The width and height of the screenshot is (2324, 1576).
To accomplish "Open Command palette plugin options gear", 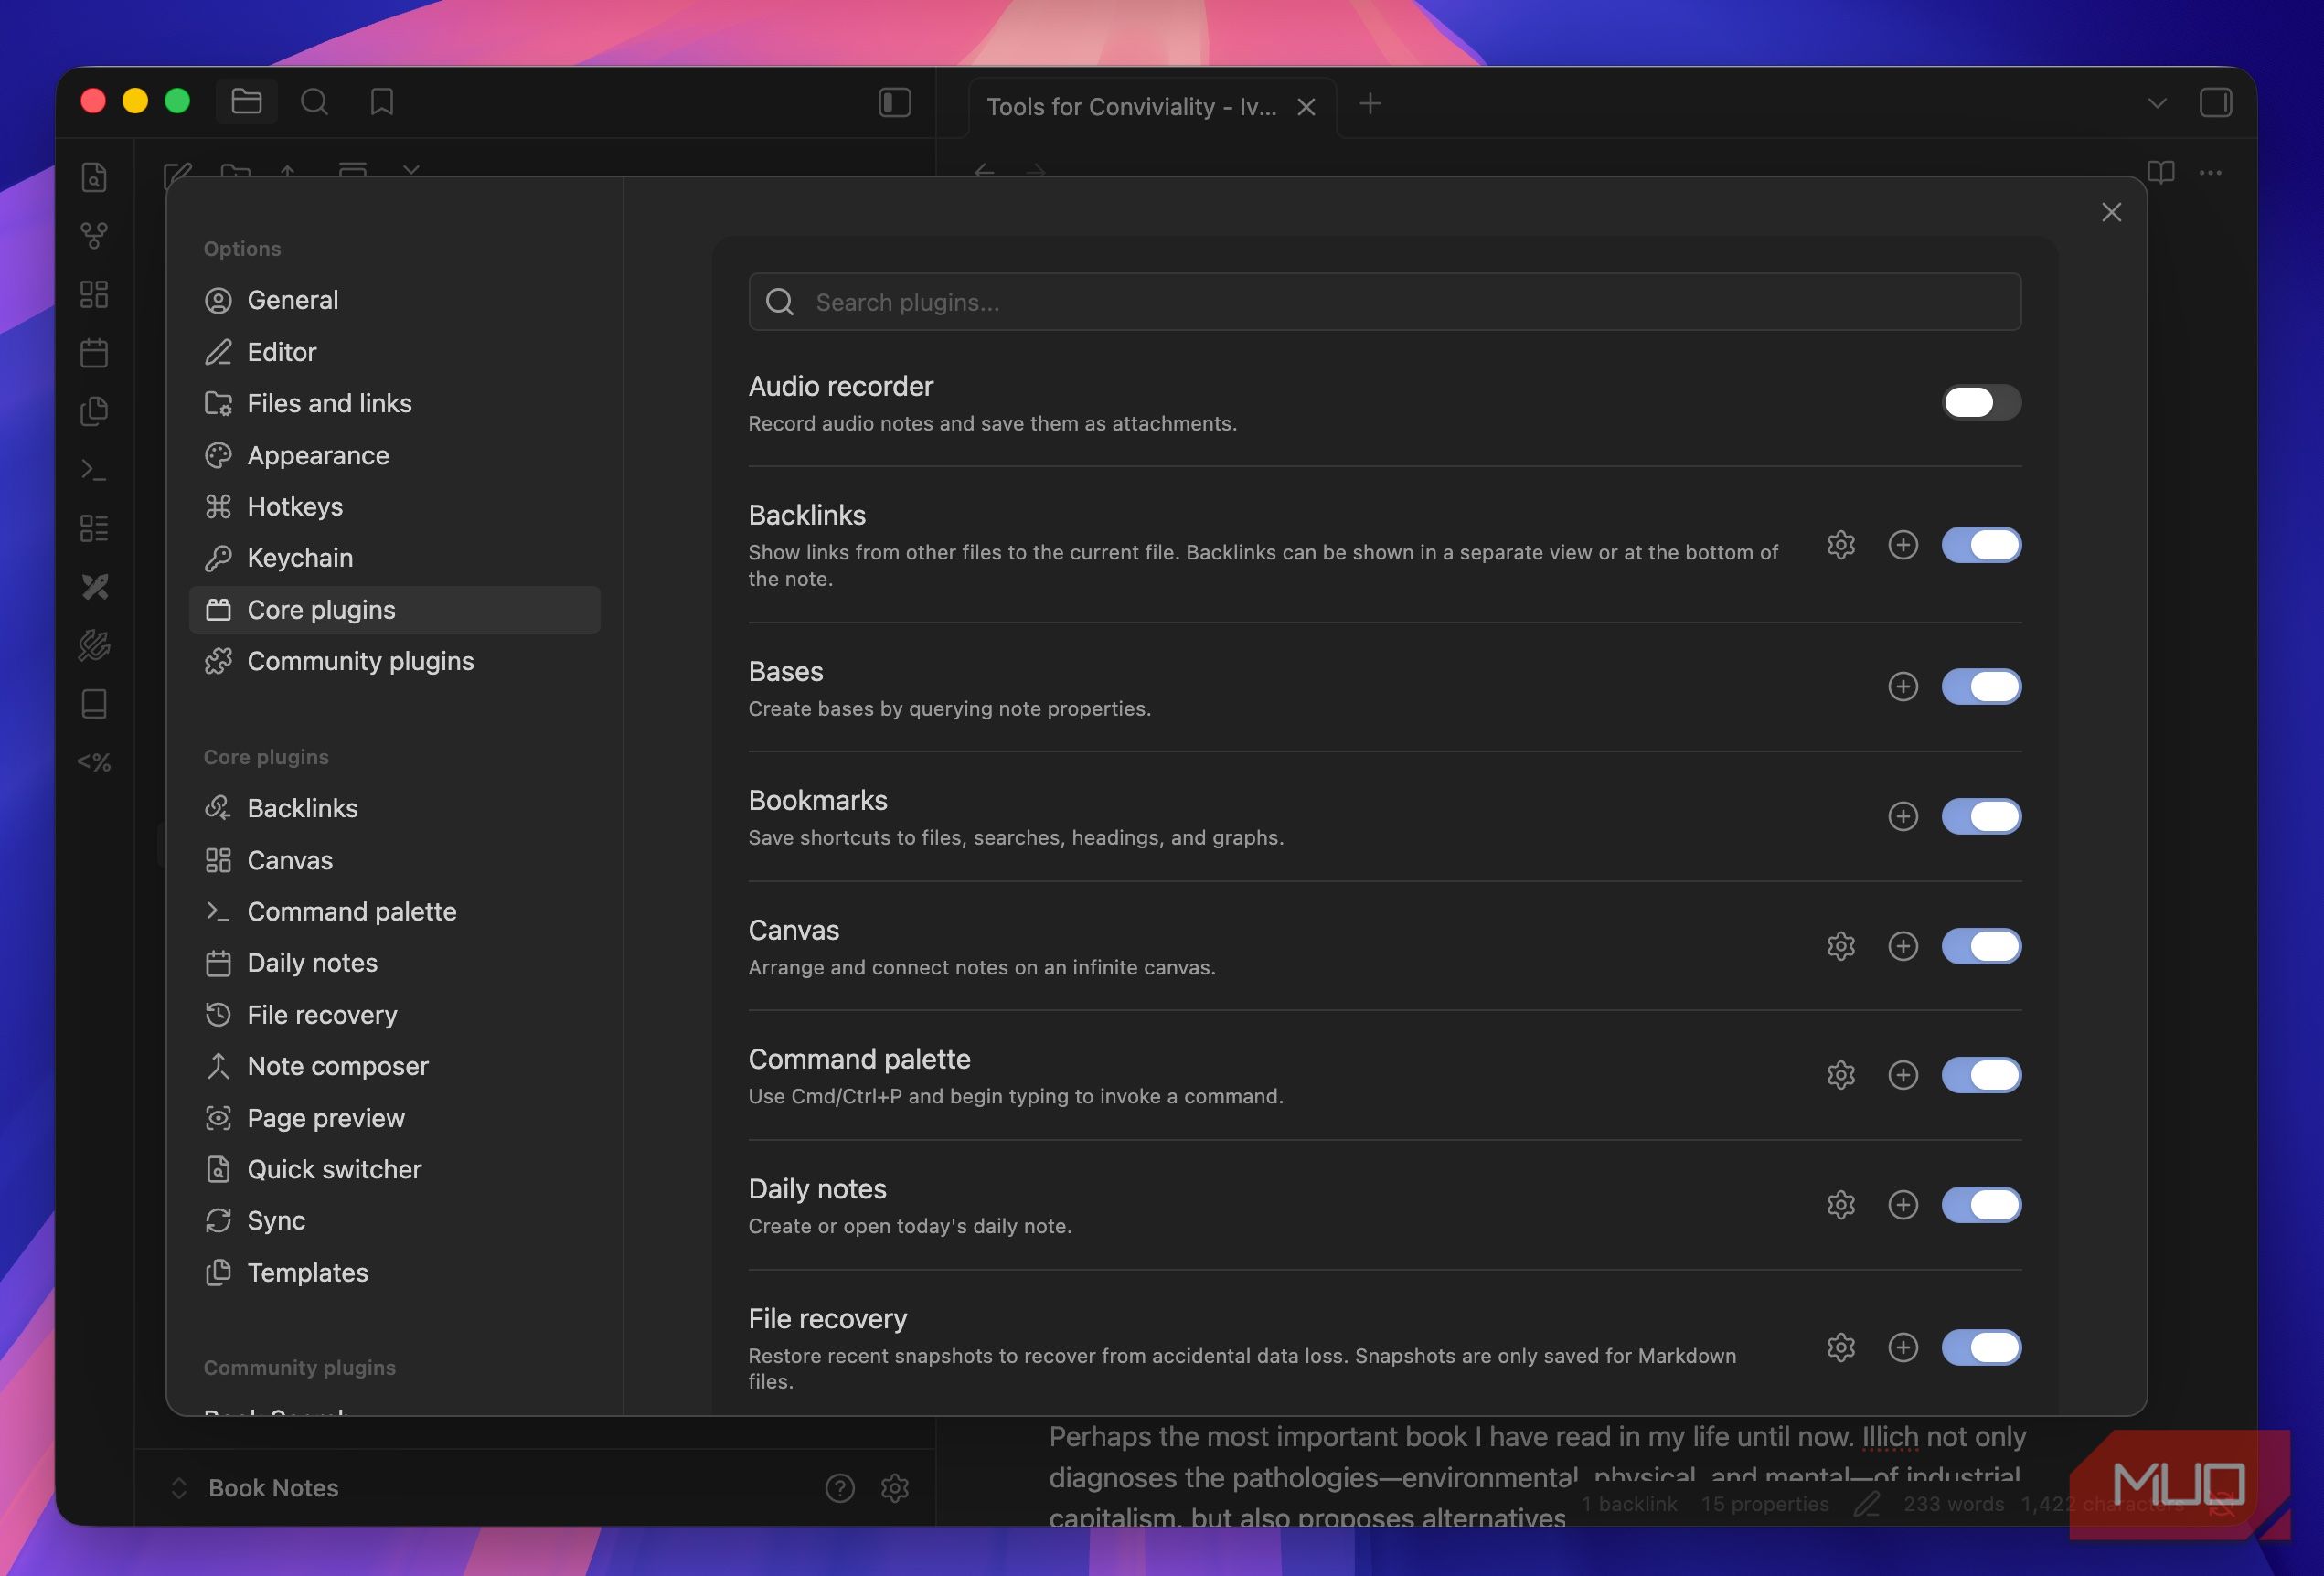I will pyautogui.click(x=1841, y=1075).
